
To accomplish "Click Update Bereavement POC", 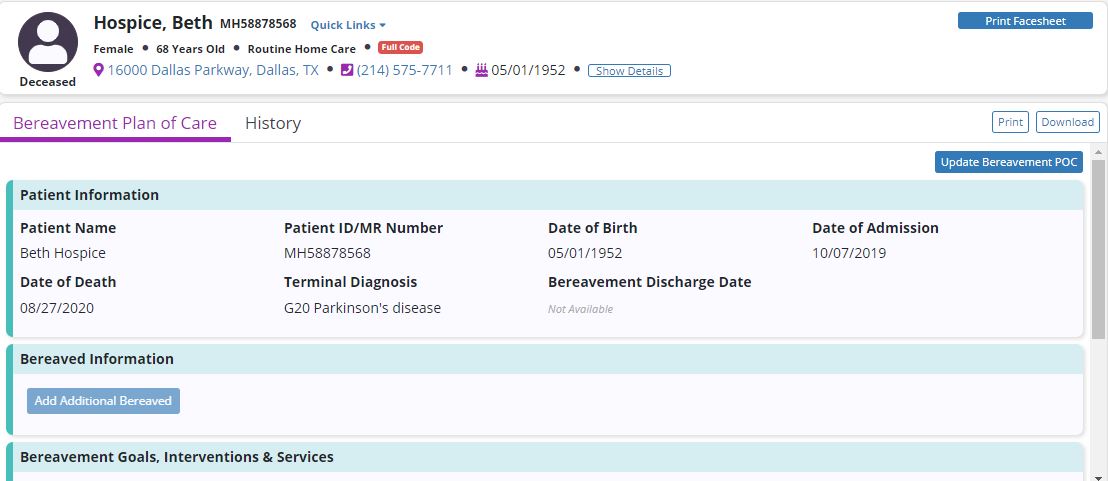I will pos(1008,162).
